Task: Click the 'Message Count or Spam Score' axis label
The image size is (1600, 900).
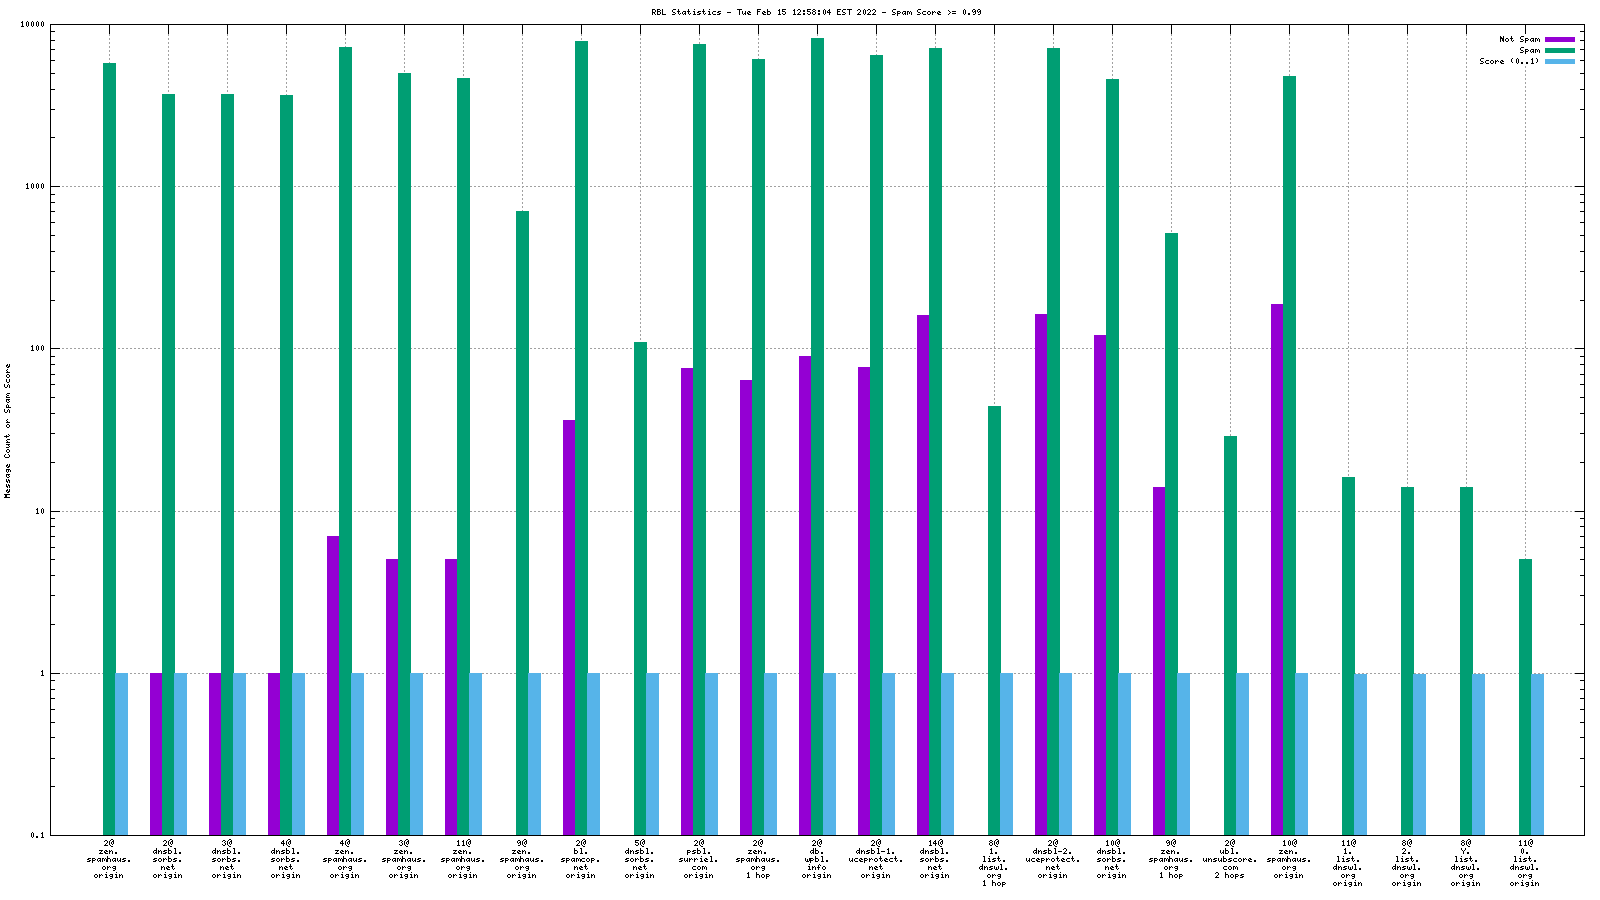Action: coord(8,430)
